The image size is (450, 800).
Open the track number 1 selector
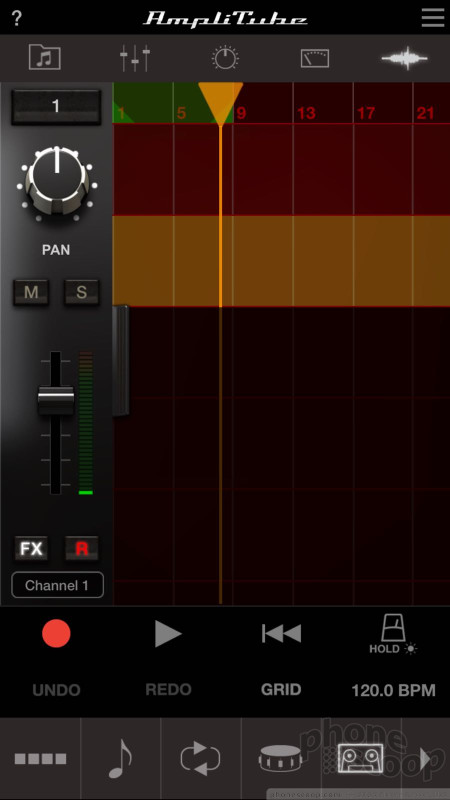[56, 107]
